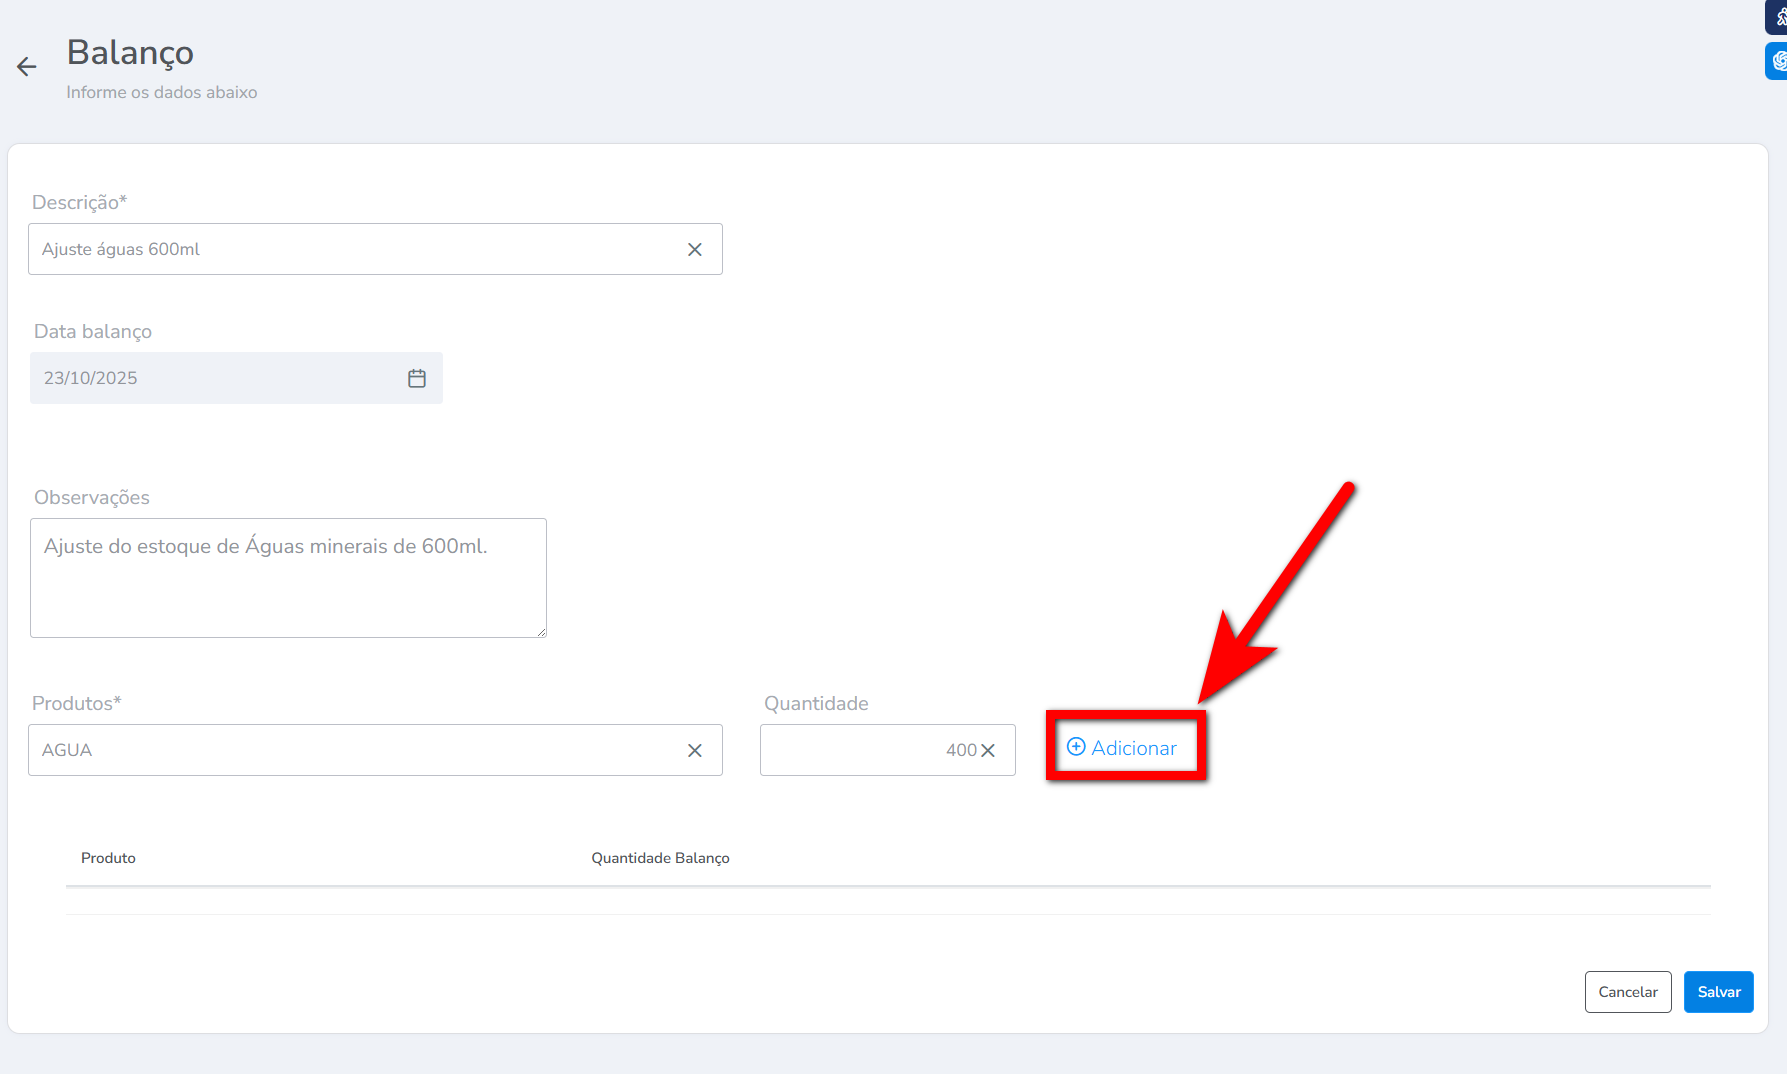Clear the 400 quantity value with X
This screenshot has height=1074, width=1787.
tap(988, 751)
